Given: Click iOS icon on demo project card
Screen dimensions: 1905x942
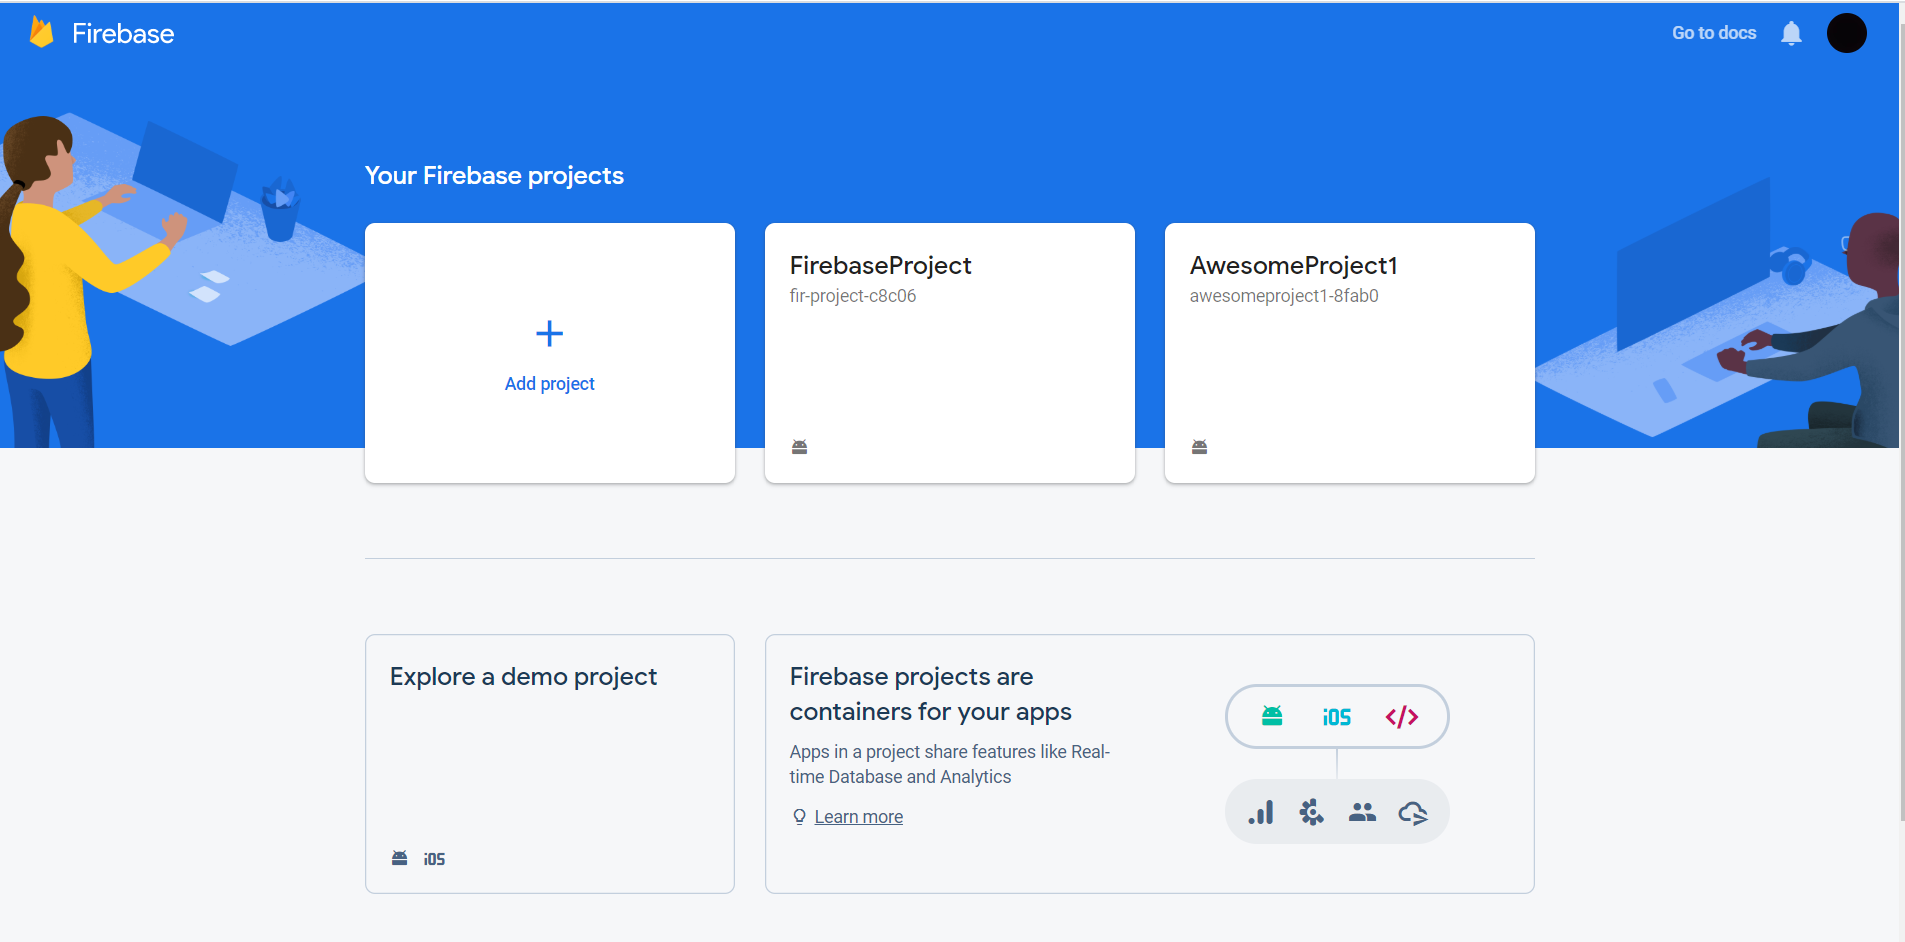Looking at the screenshot, I should pos(434,859).
